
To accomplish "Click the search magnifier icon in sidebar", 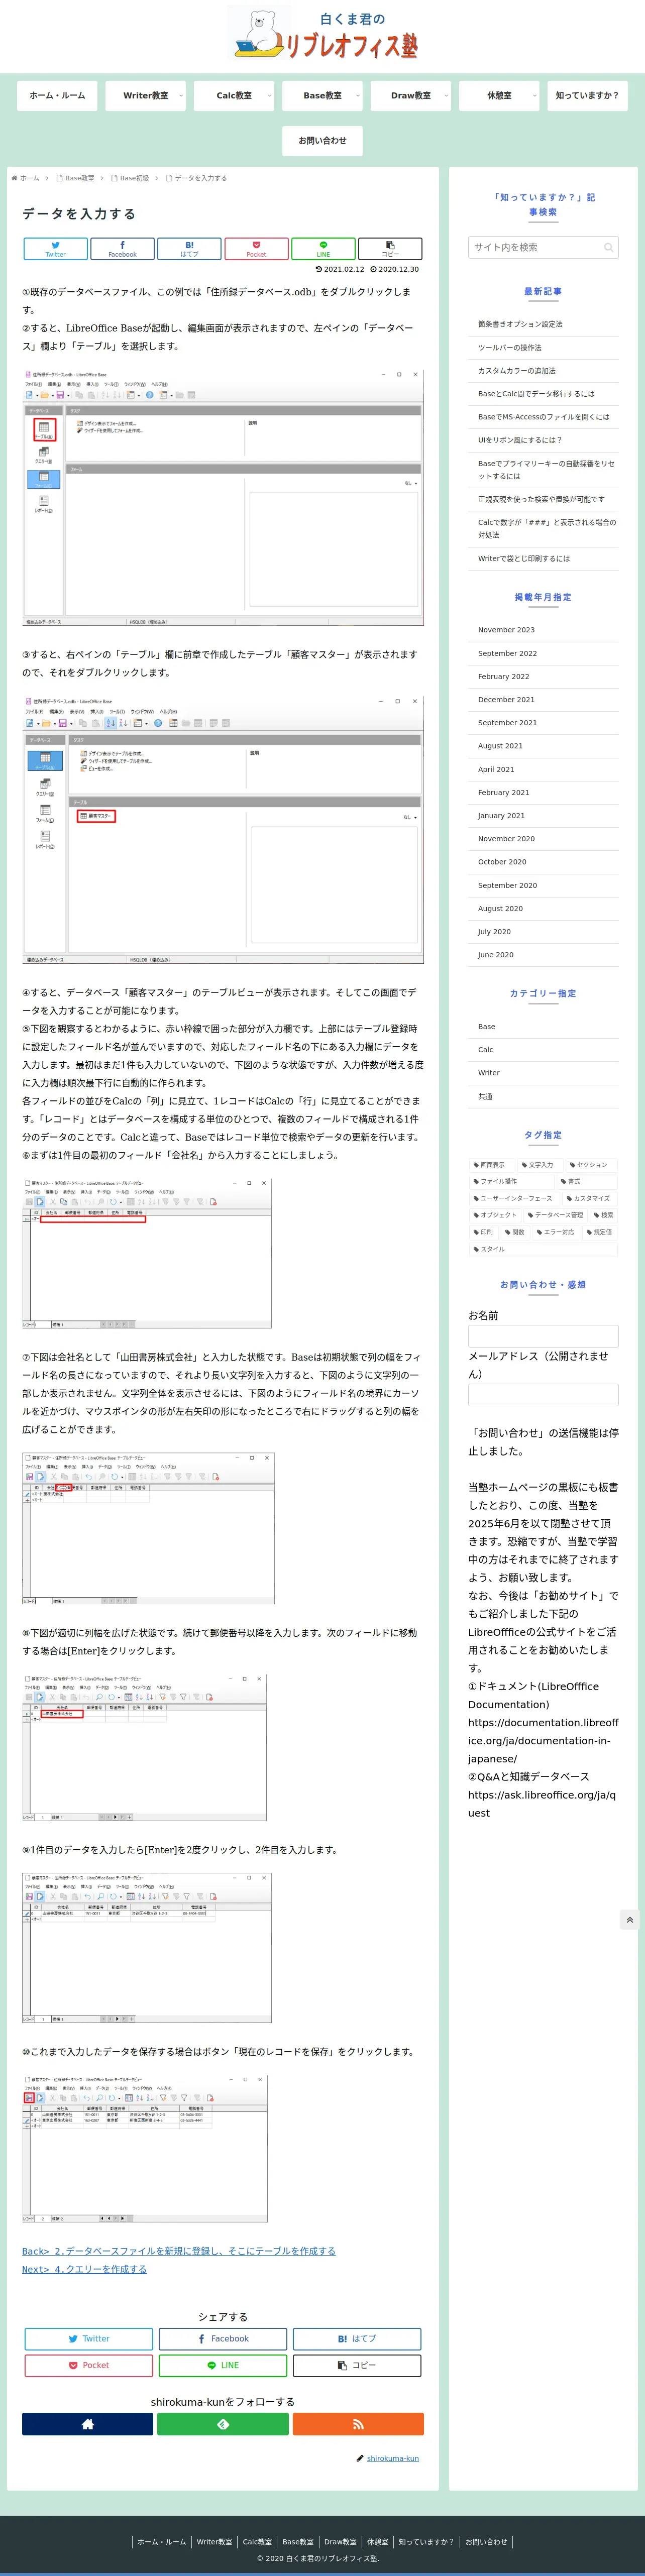I will [608, 247].
